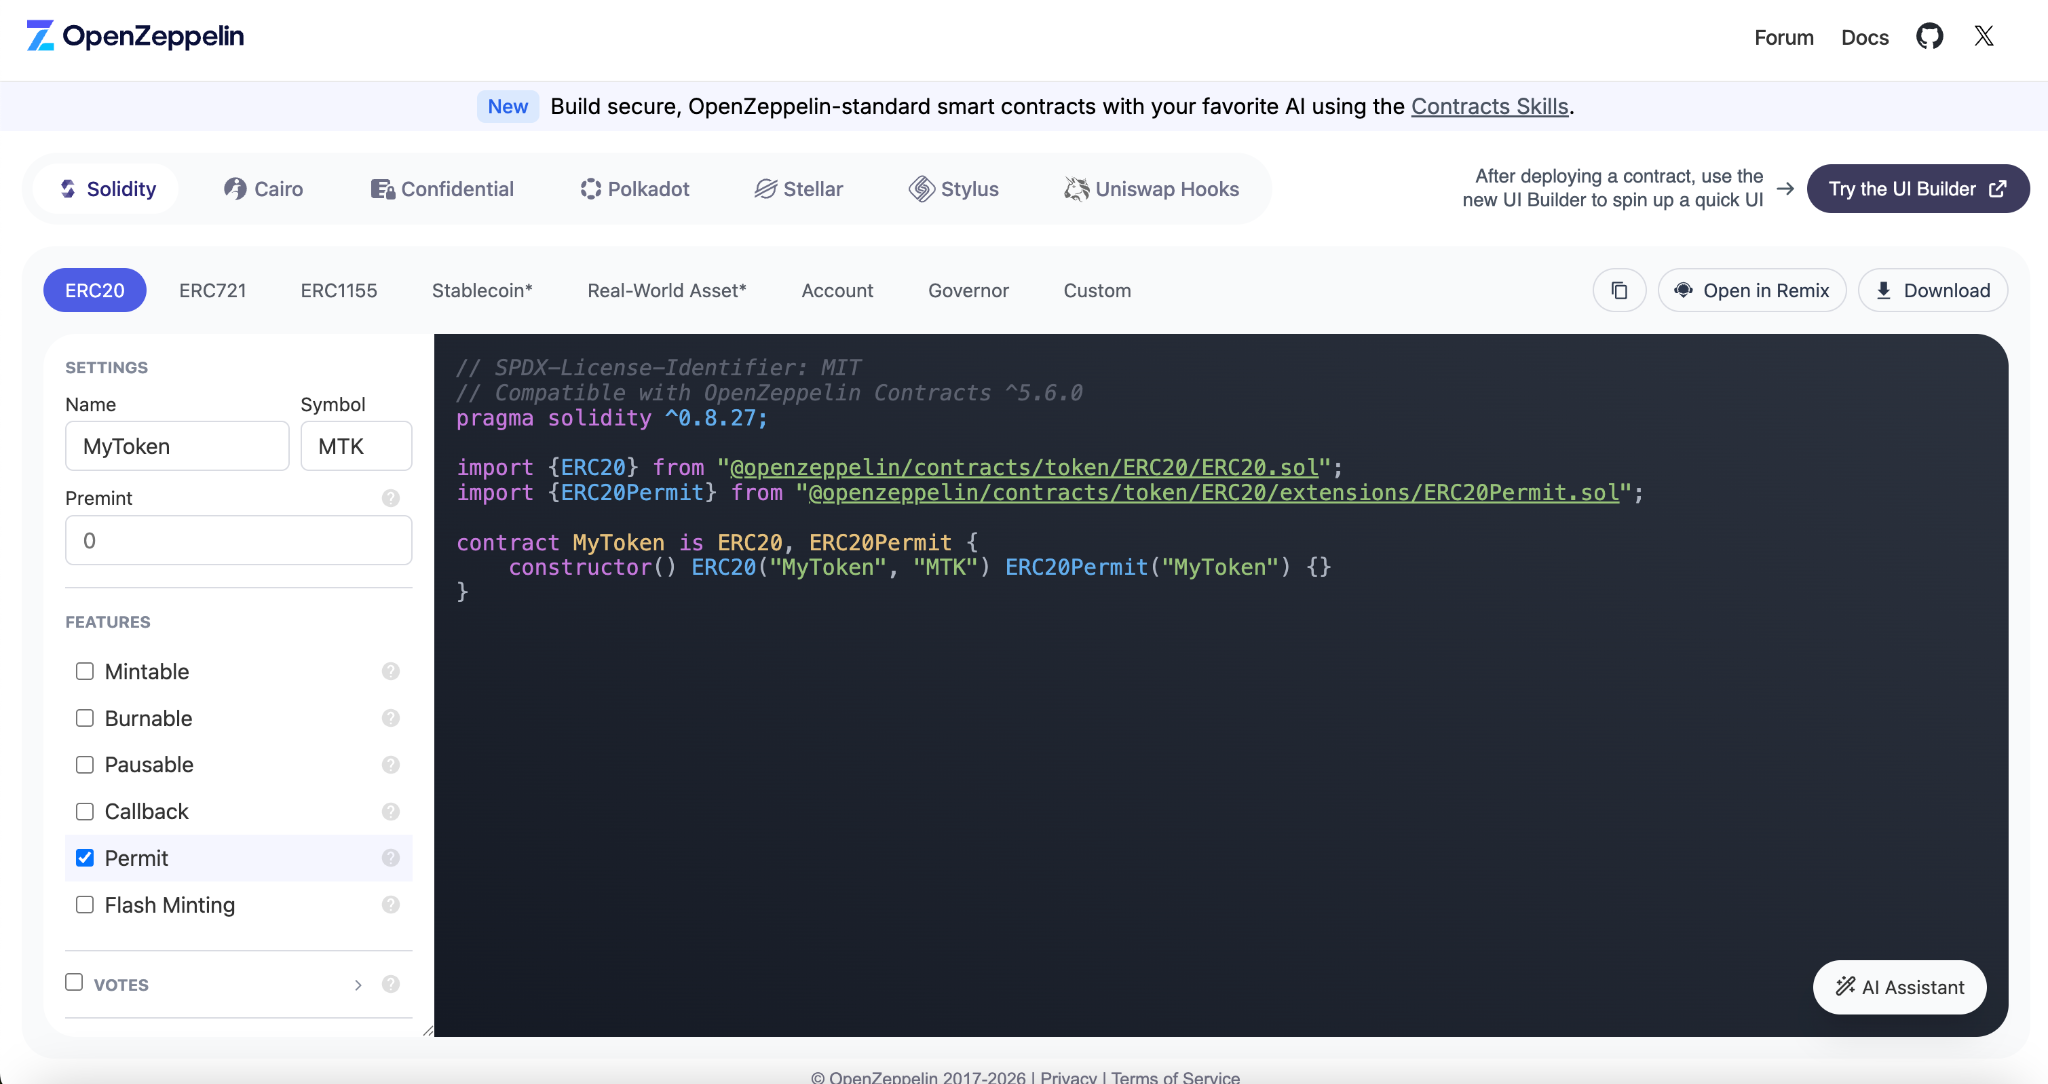The height and width of the screenshot is (1084, 2048).
Task: Enable the Callback feature
Action: point(85,811)
